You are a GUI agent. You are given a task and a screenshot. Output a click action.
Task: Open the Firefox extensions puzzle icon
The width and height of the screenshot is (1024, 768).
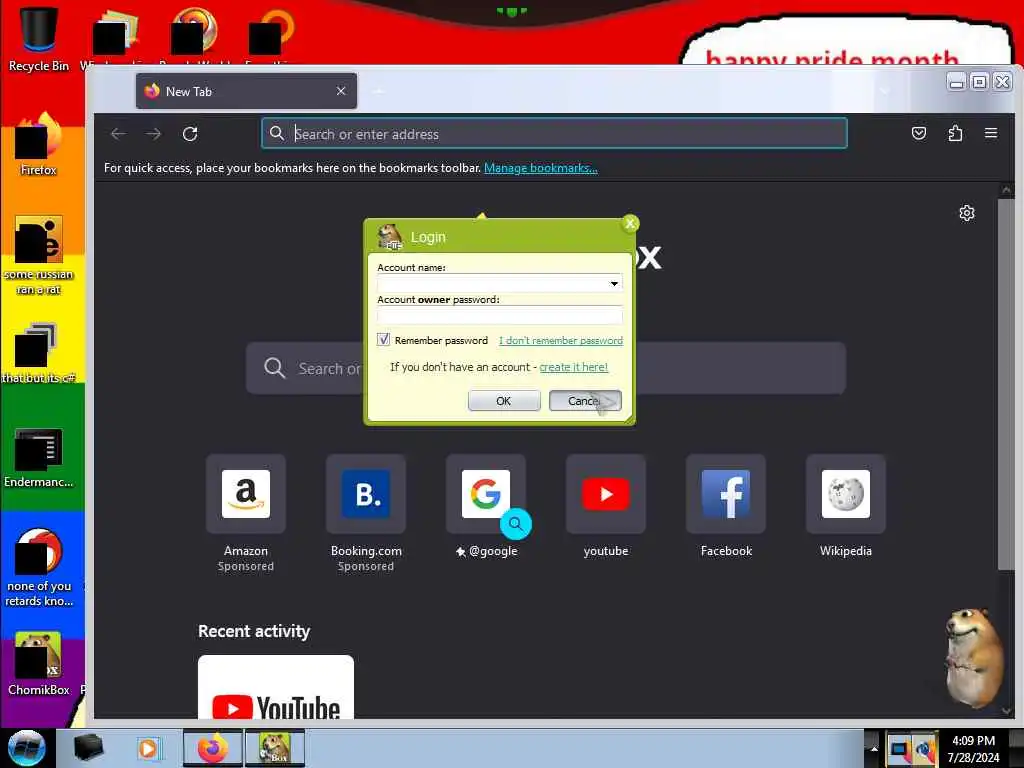click(955, 133)
